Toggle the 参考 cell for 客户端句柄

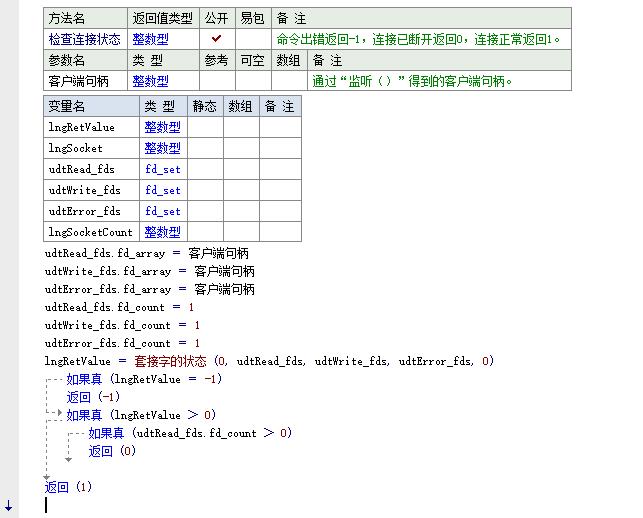pyautogui.click(x=217, y=81)
